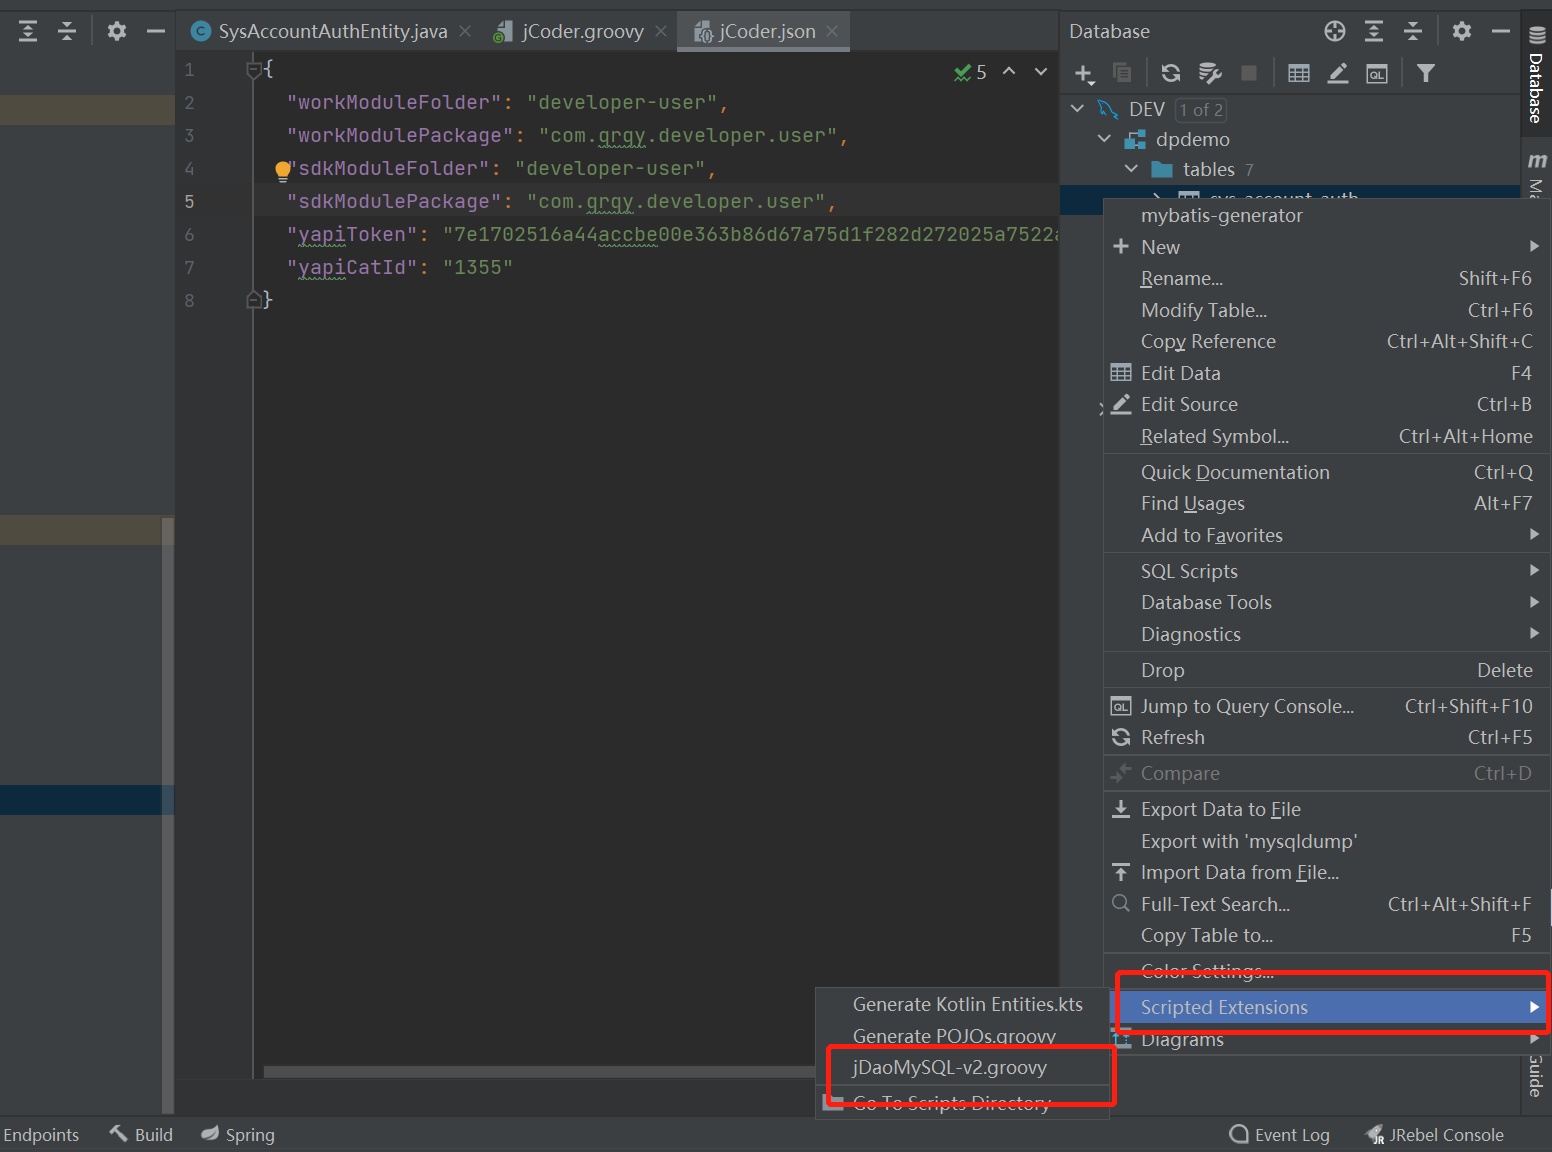The height and width of the screenshot is (1152, 1552).
Task: Open table editor from Database toolbar
Action: tap(1299, 73)
